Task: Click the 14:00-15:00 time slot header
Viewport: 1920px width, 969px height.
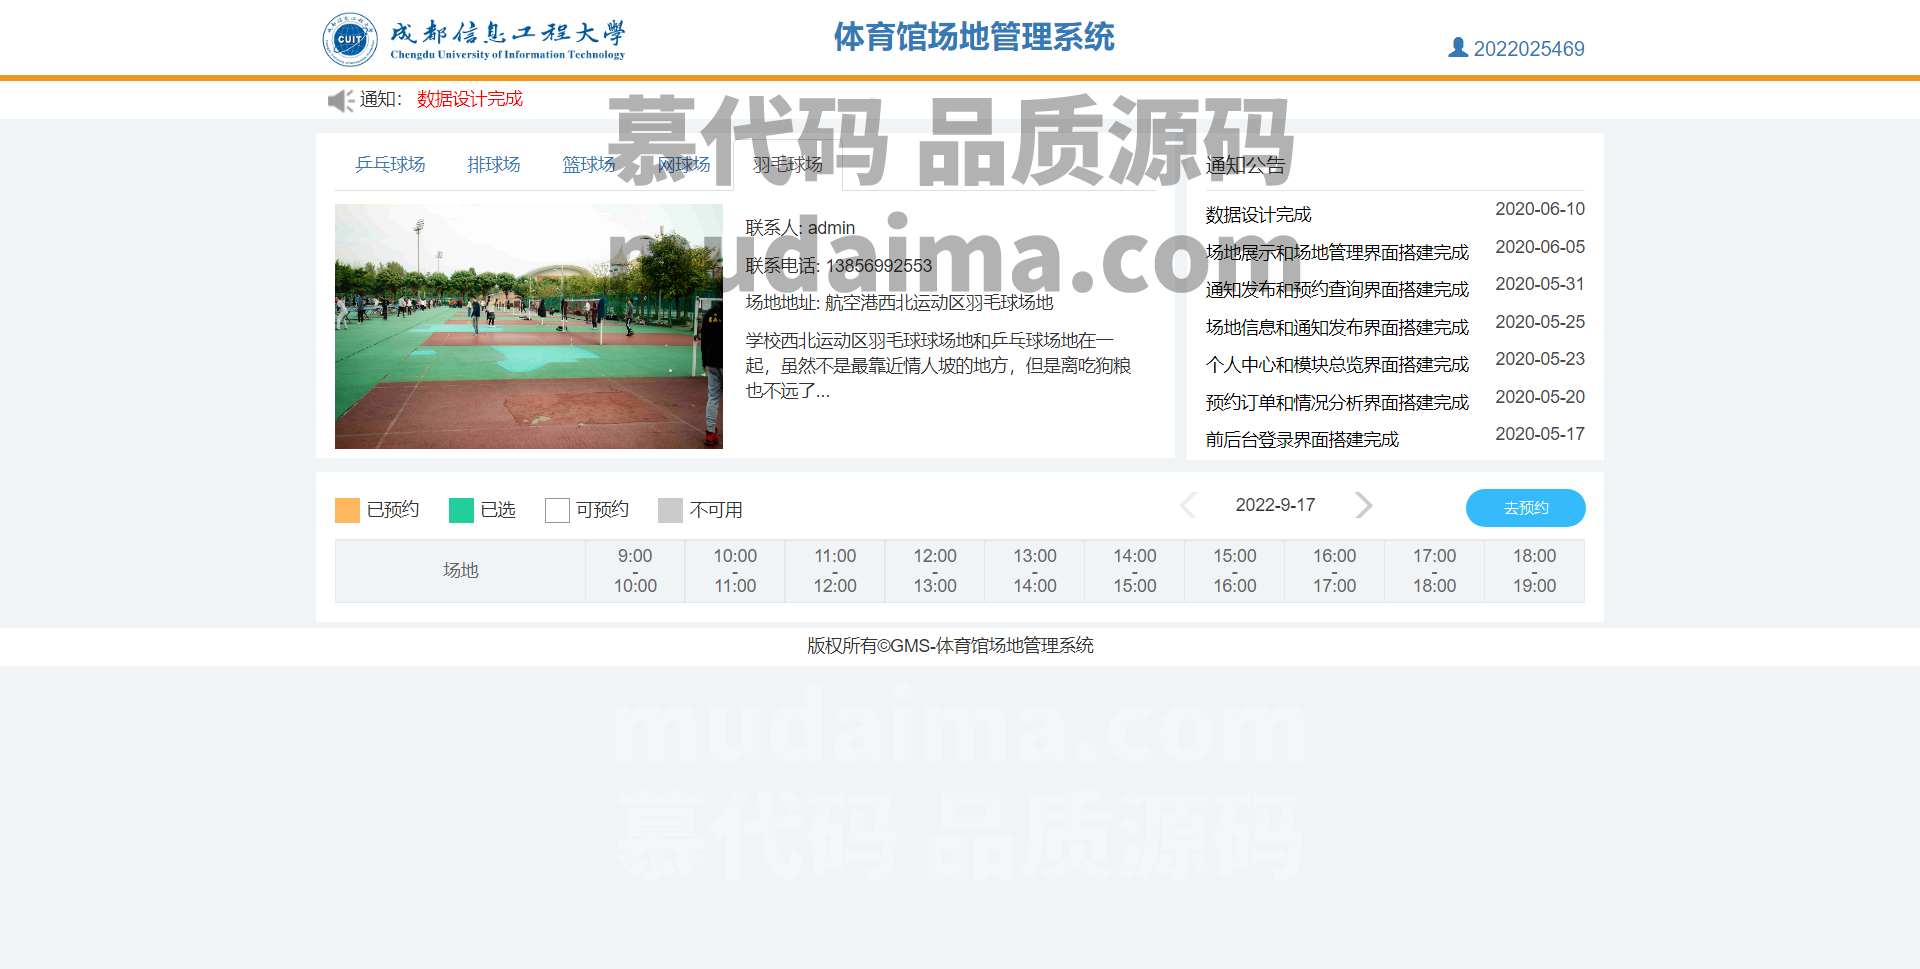Action: (x=1135, y=571)
